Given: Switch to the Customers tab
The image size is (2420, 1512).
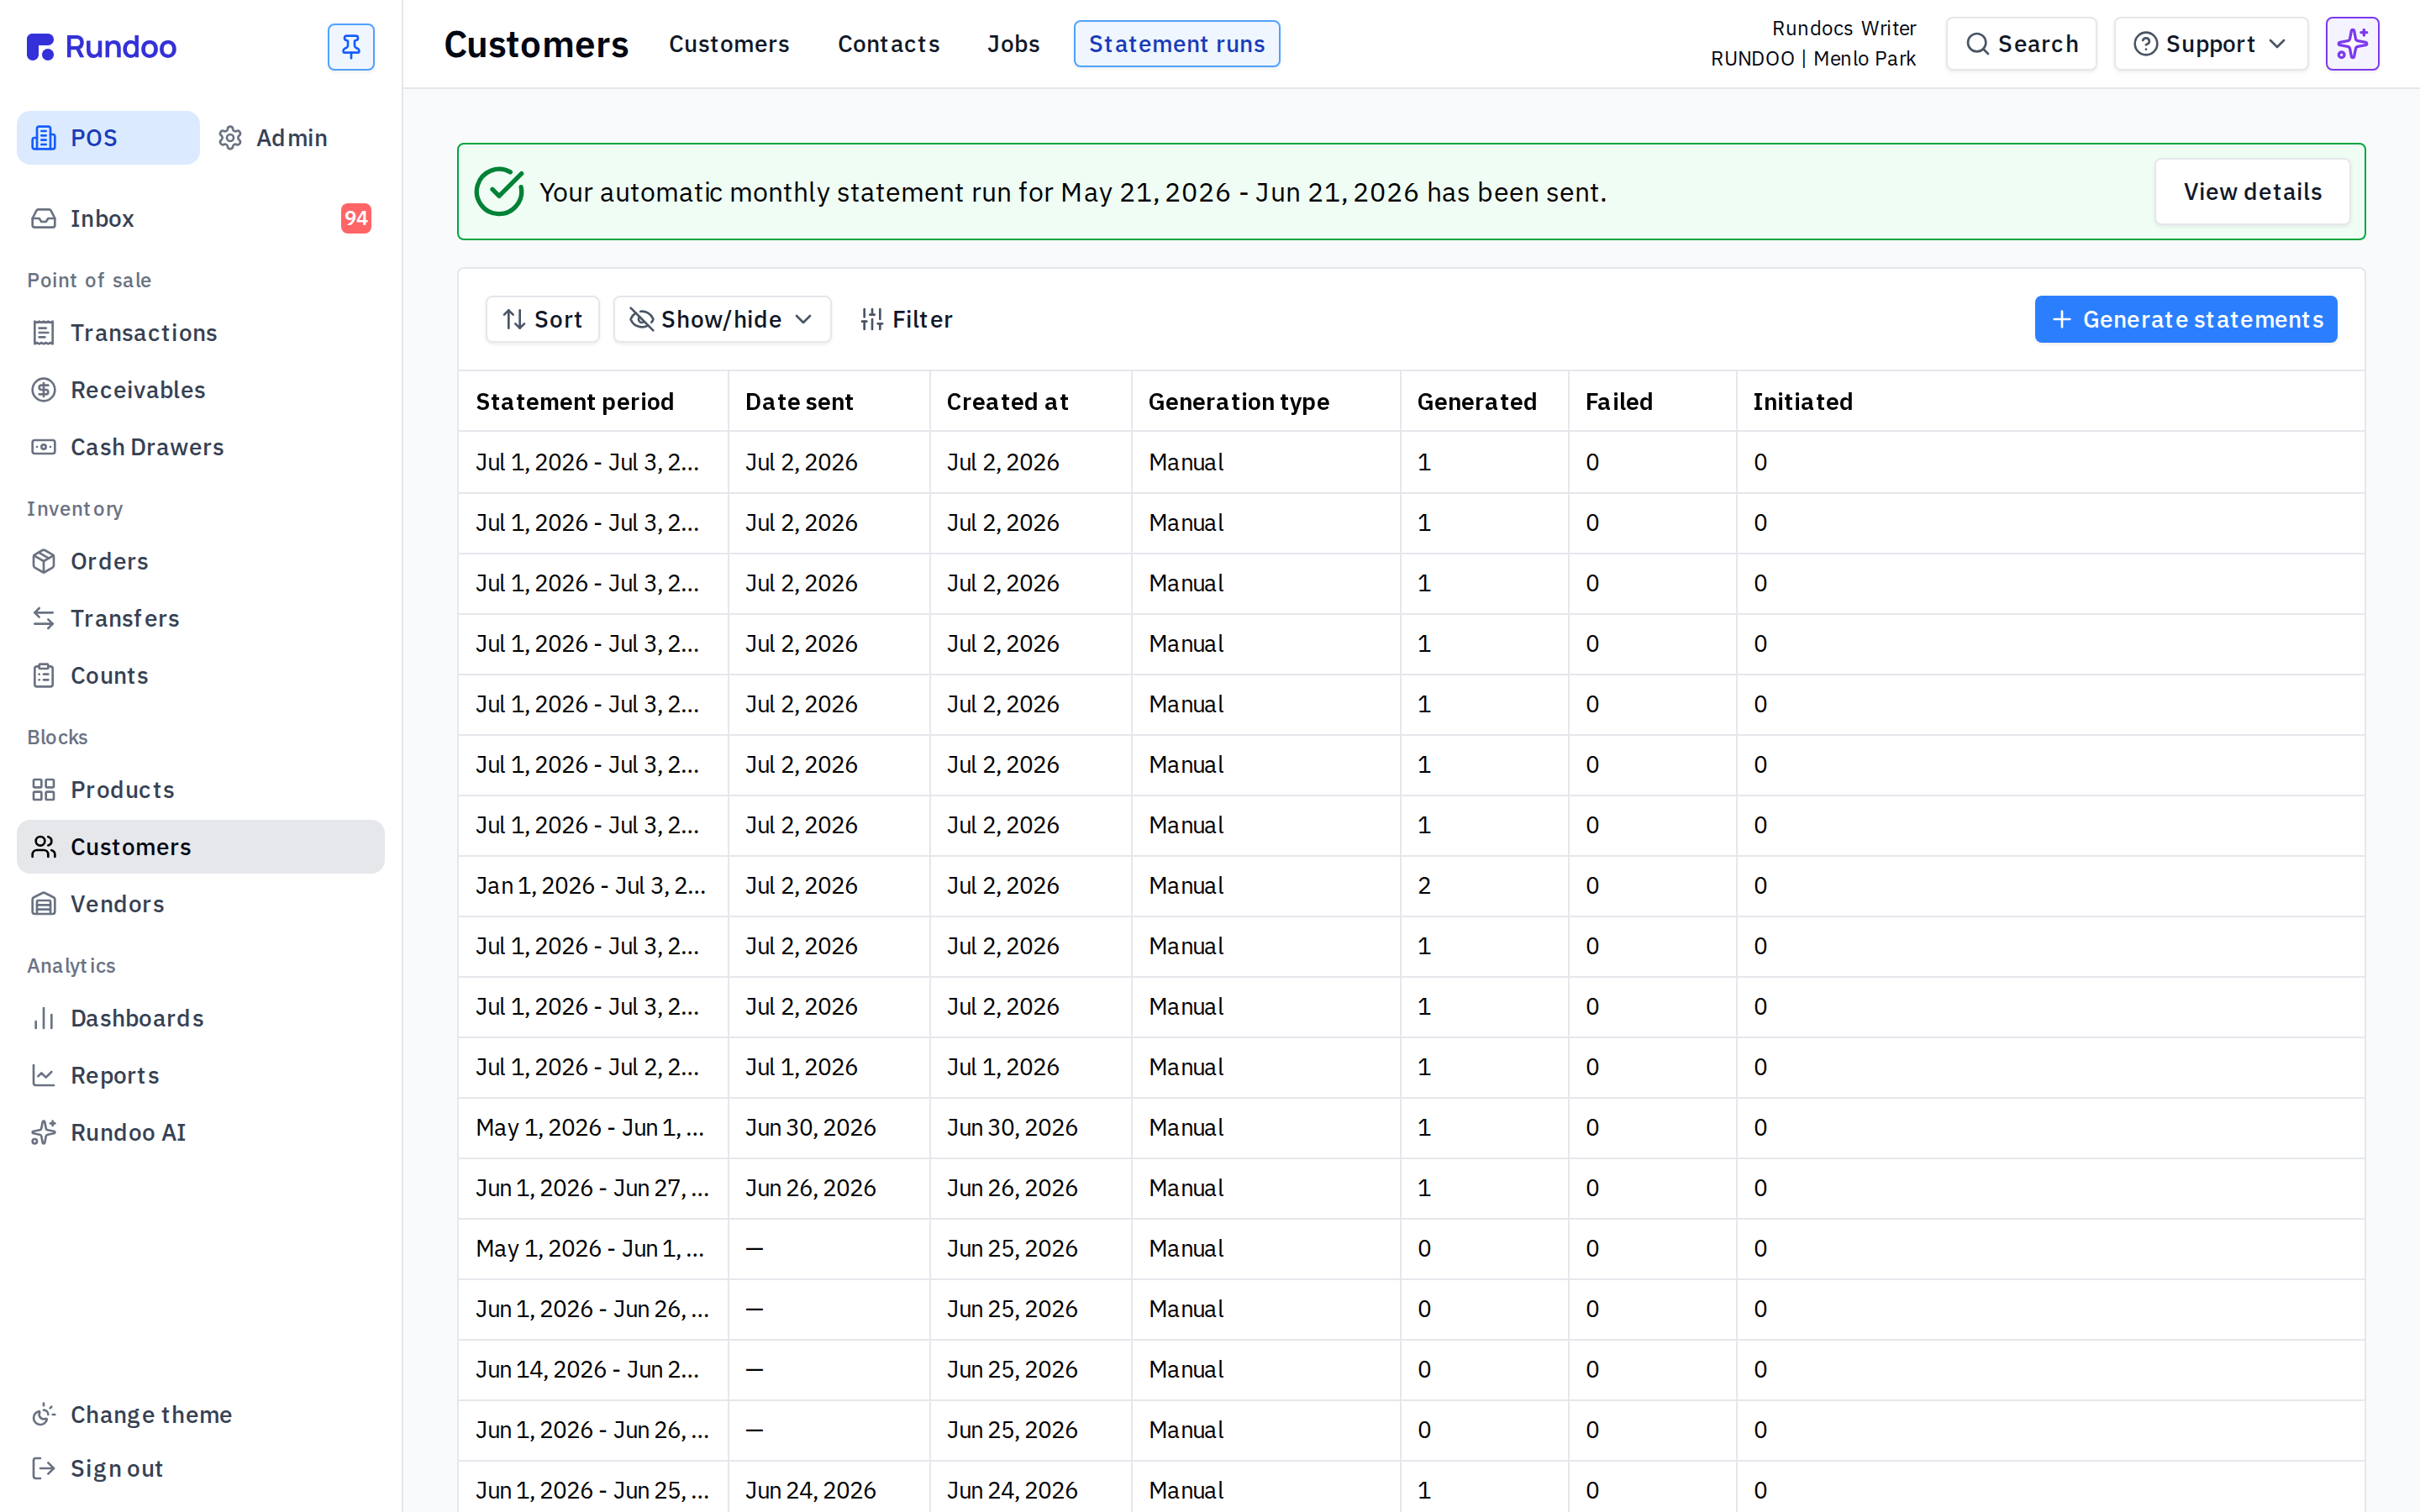Looking at the screenshot, I should tap(729, 44).
